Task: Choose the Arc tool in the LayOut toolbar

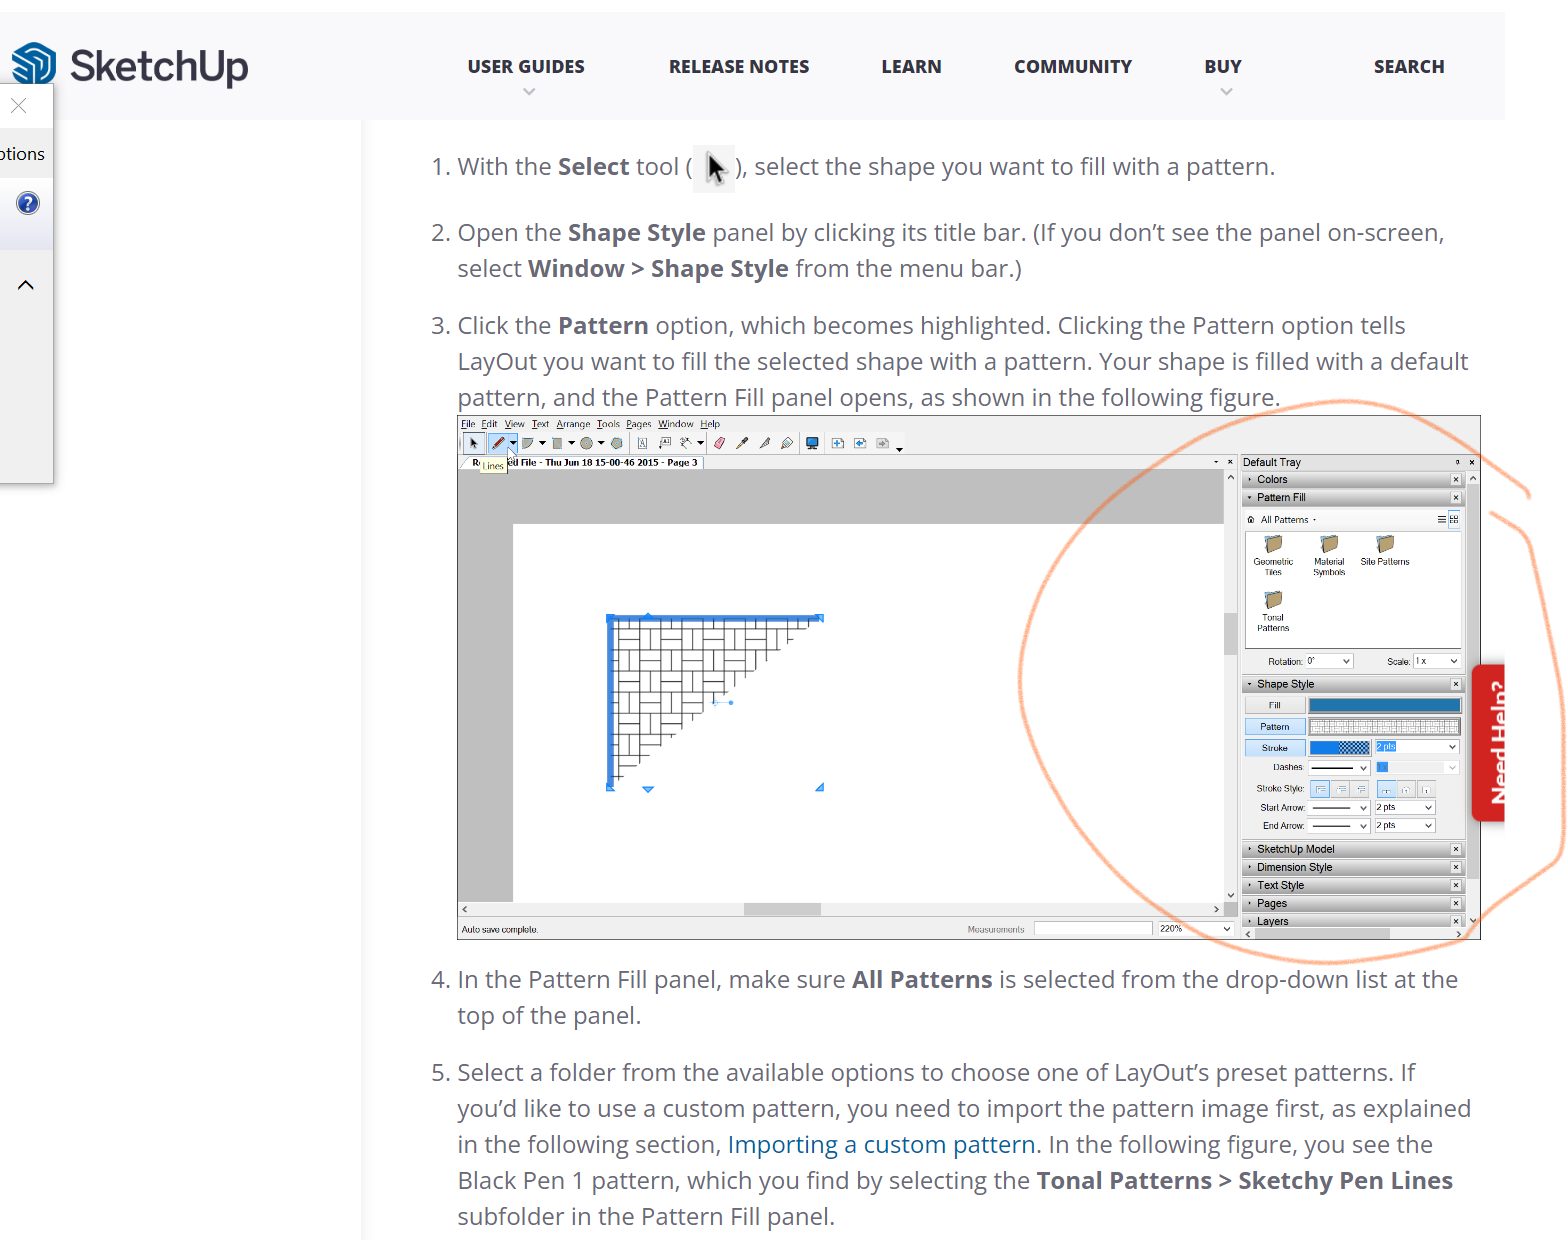Action: click(527, 443)
